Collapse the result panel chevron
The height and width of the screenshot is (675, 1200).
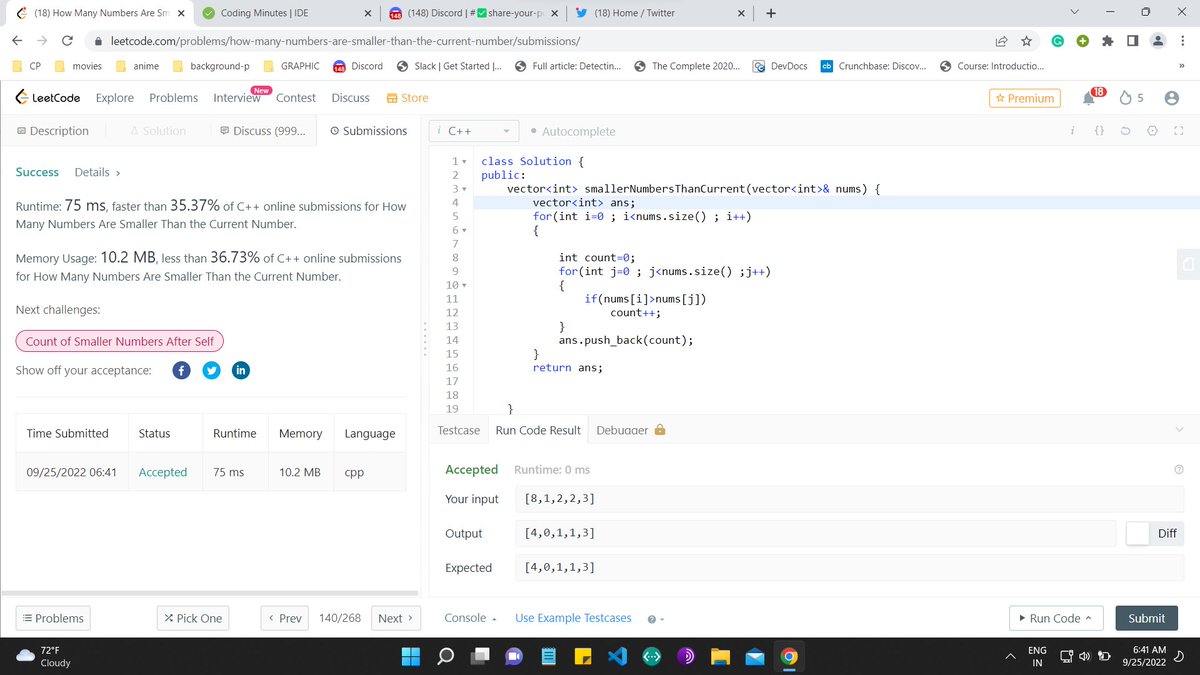[1179, 430]
